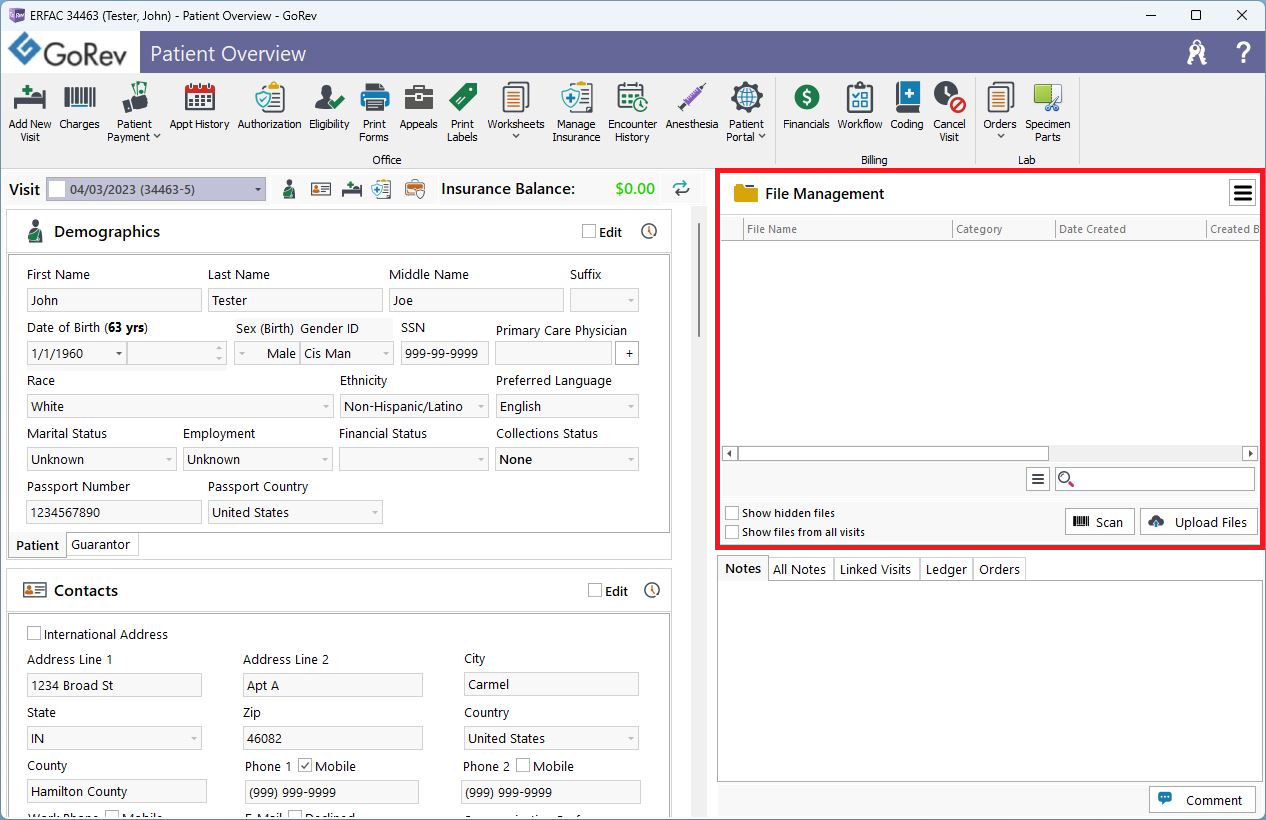The width and height of the screenshot is (1266, 820).
Task: Click the Comment button
Action: pos(1201,800)
